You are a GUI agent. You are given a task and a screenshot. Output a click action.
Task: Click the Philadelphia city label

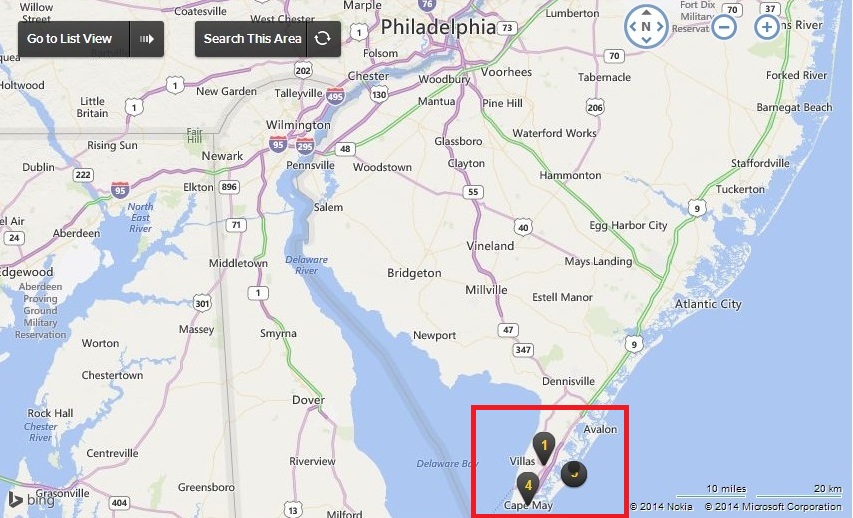coord(438,27)
